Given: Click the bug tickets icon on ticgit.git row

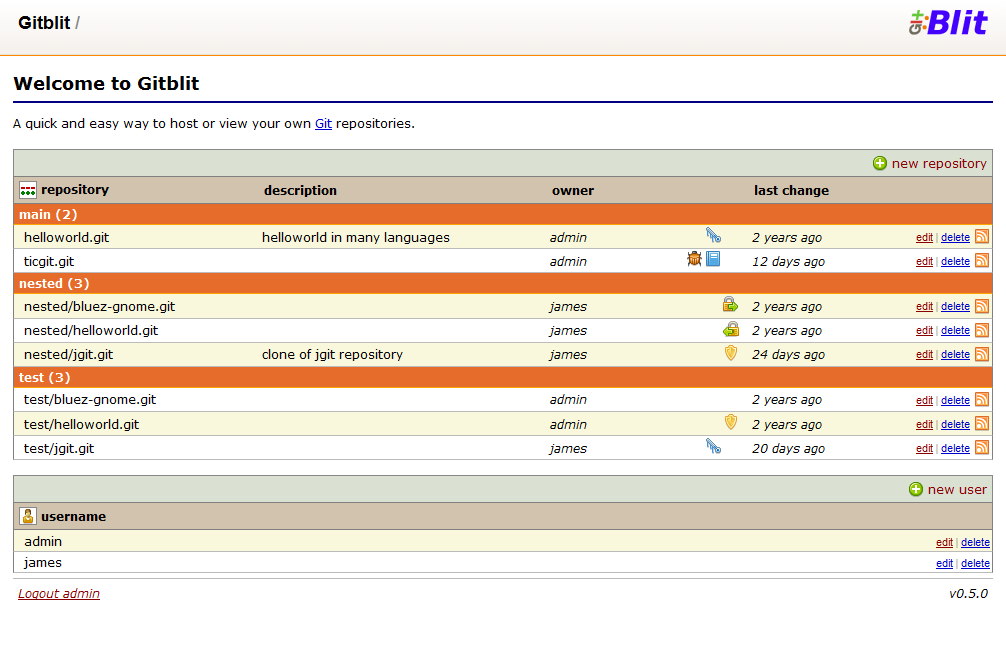Looking at the screenshot, I should pyautogui.click(x=694, y=259).
